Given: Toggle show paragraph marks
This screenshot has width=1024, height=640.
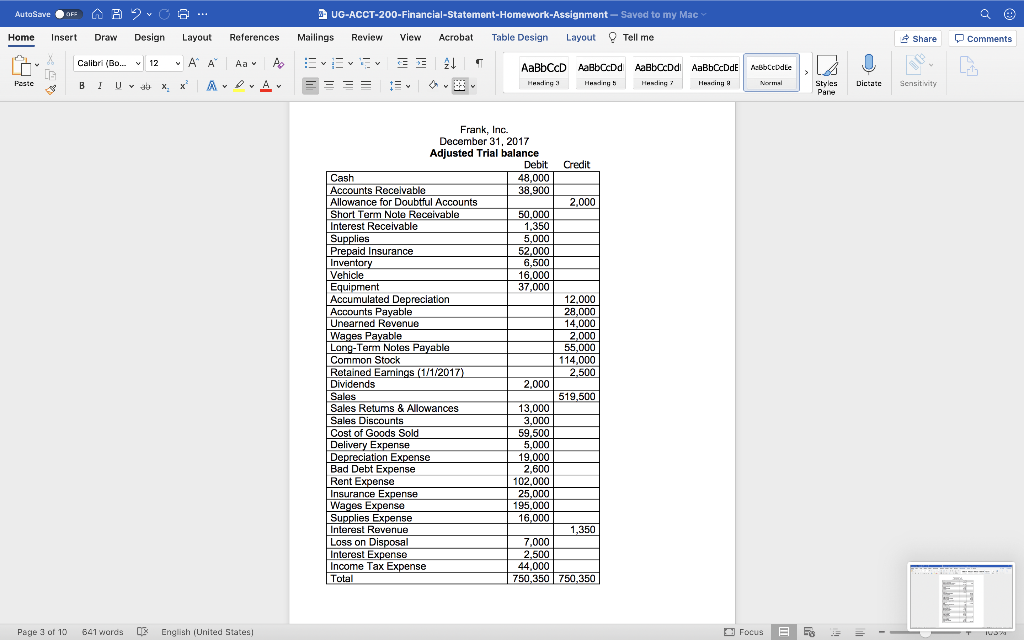Looking at the screenshot, I should pos(480,63).
